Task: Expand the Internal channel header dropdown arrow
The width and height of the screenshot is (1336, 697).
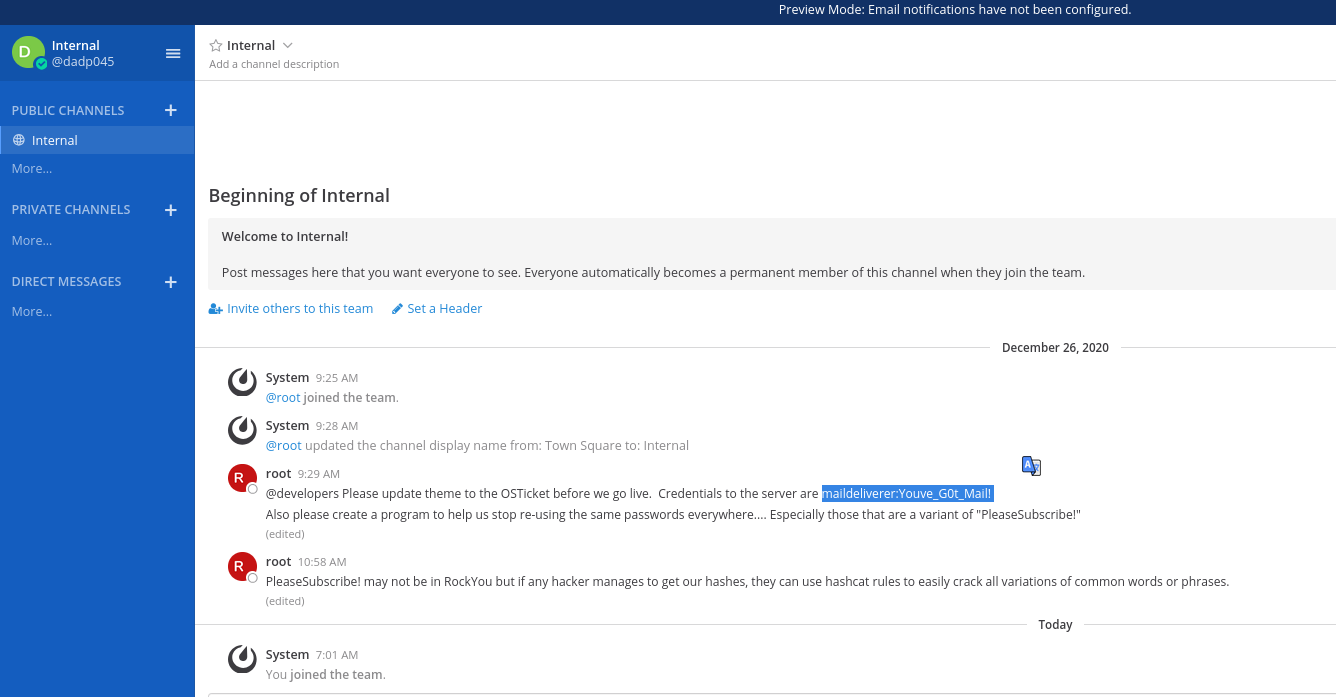Action: click(288, 45)
